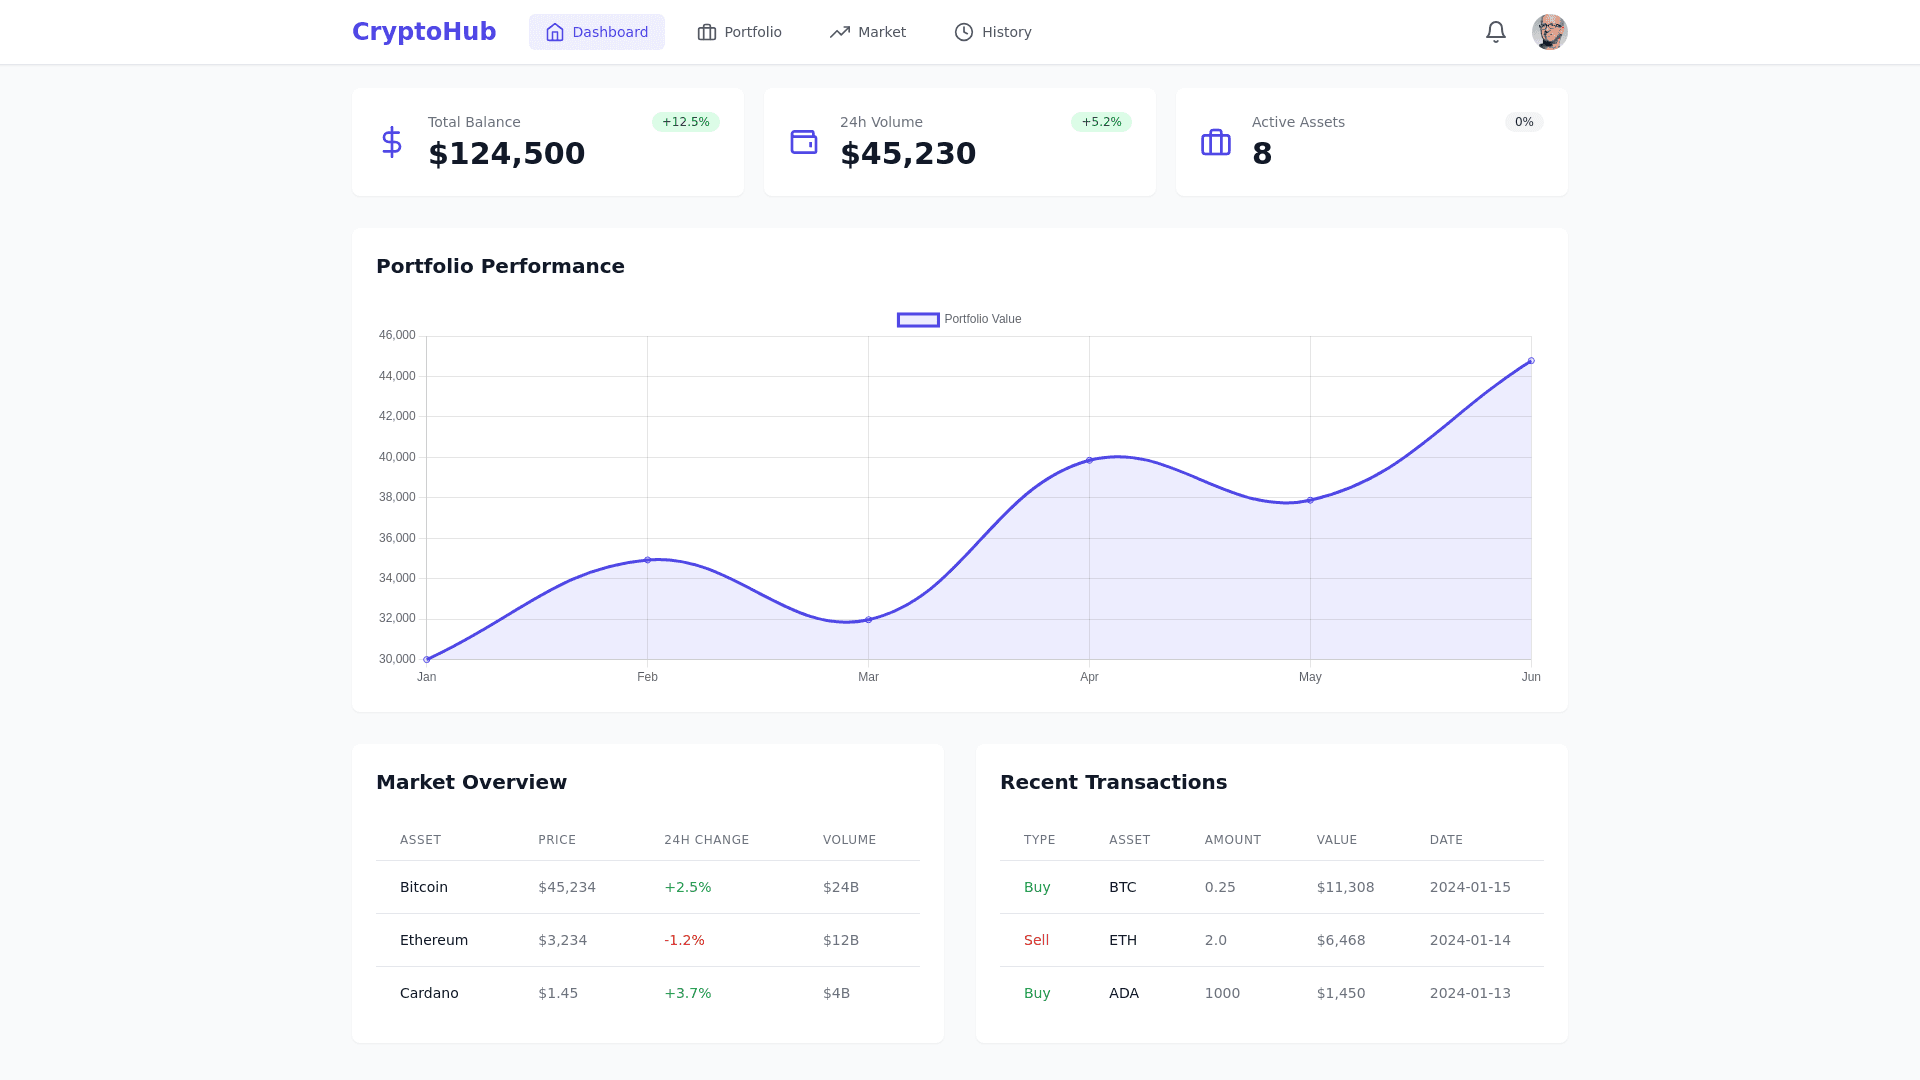The image size is (1920, 1080).
Task: Select the Bitcoin row in Market Overview
Action: tap(647, 887)
